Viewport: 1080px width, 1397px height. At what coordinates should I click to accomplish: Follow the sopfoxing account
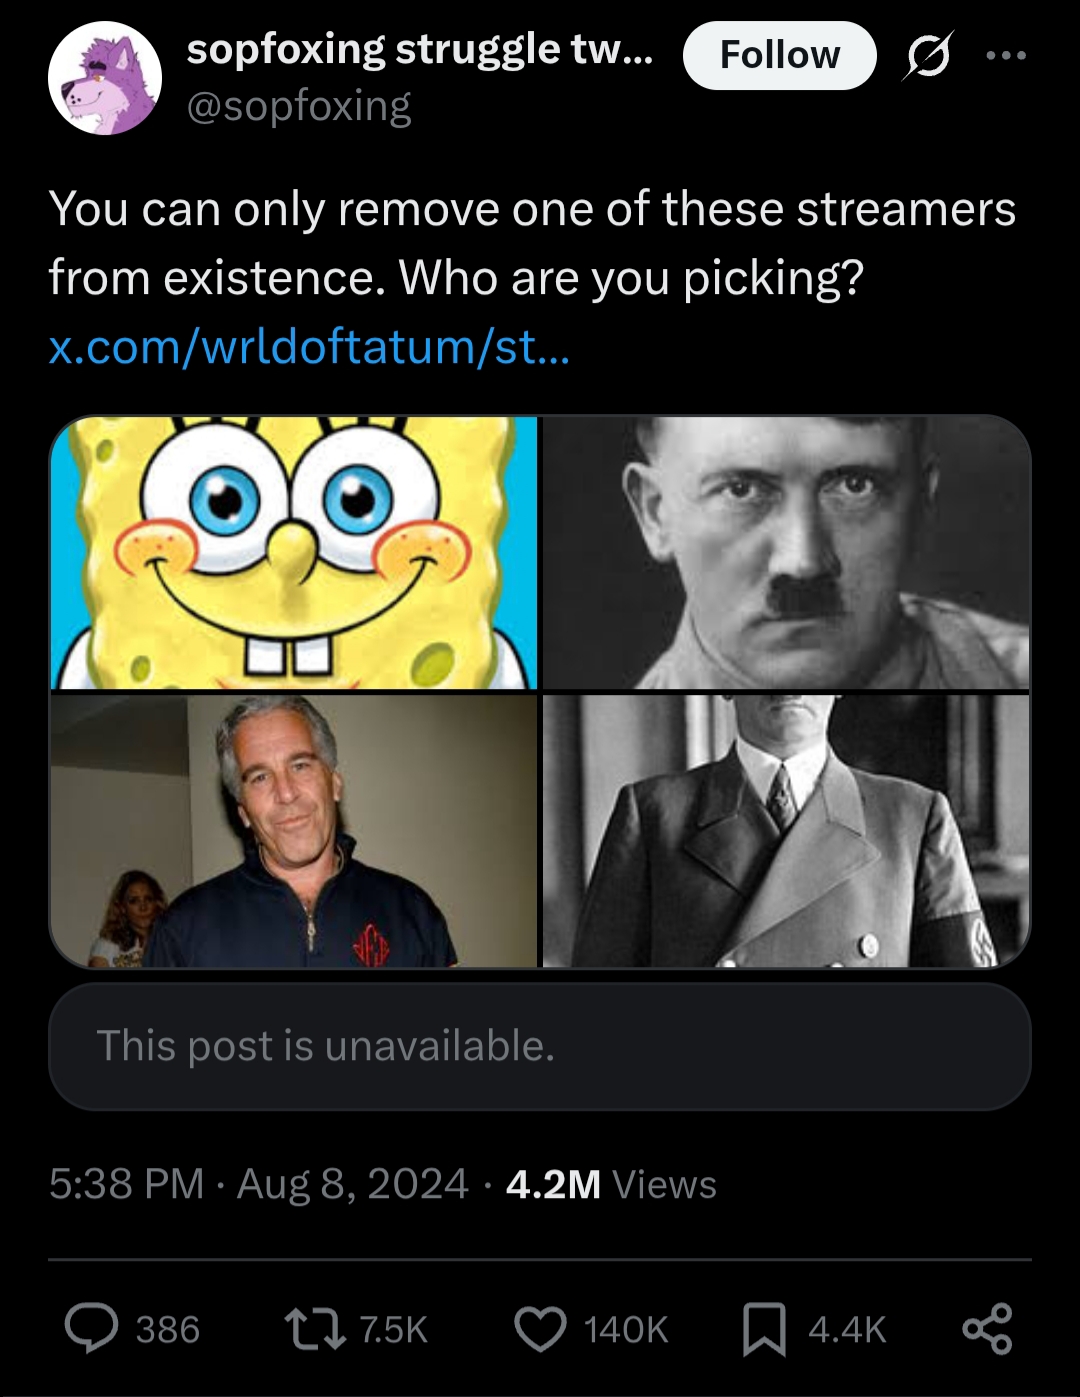[x=779, y=55]
